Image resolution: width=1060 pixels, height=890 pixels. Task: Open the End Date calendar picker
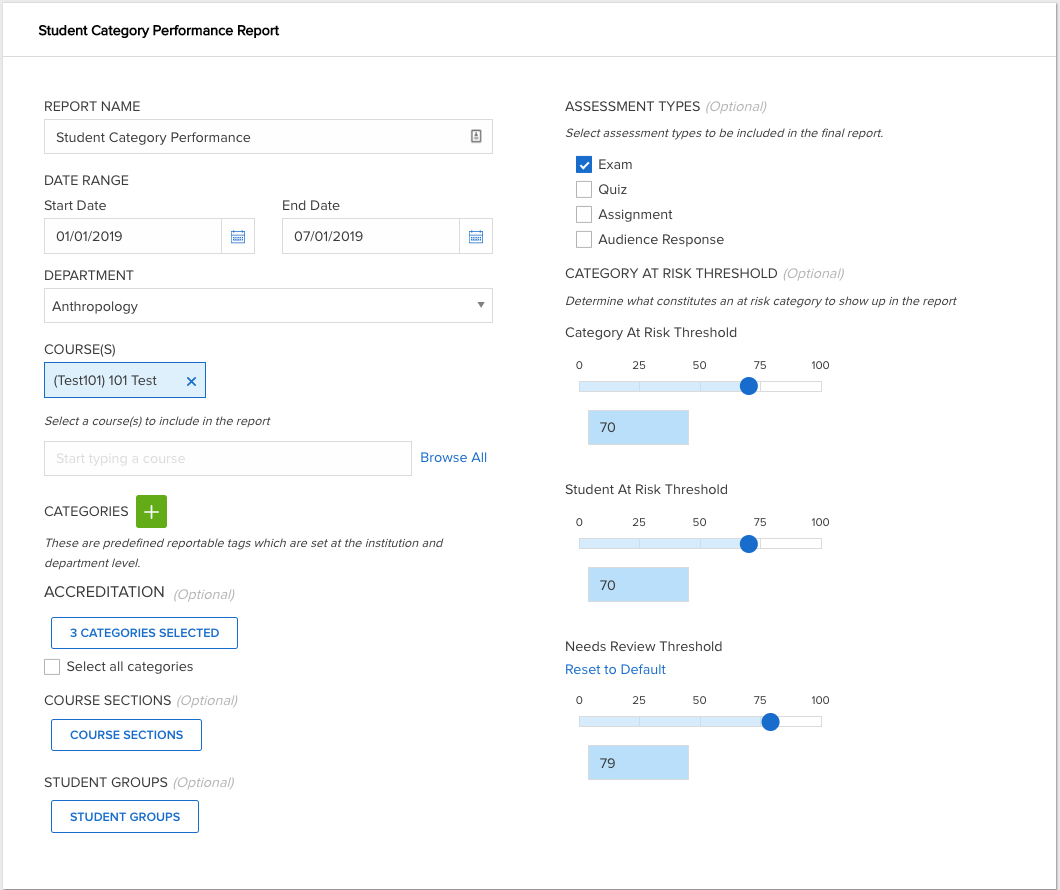(477, 236)
